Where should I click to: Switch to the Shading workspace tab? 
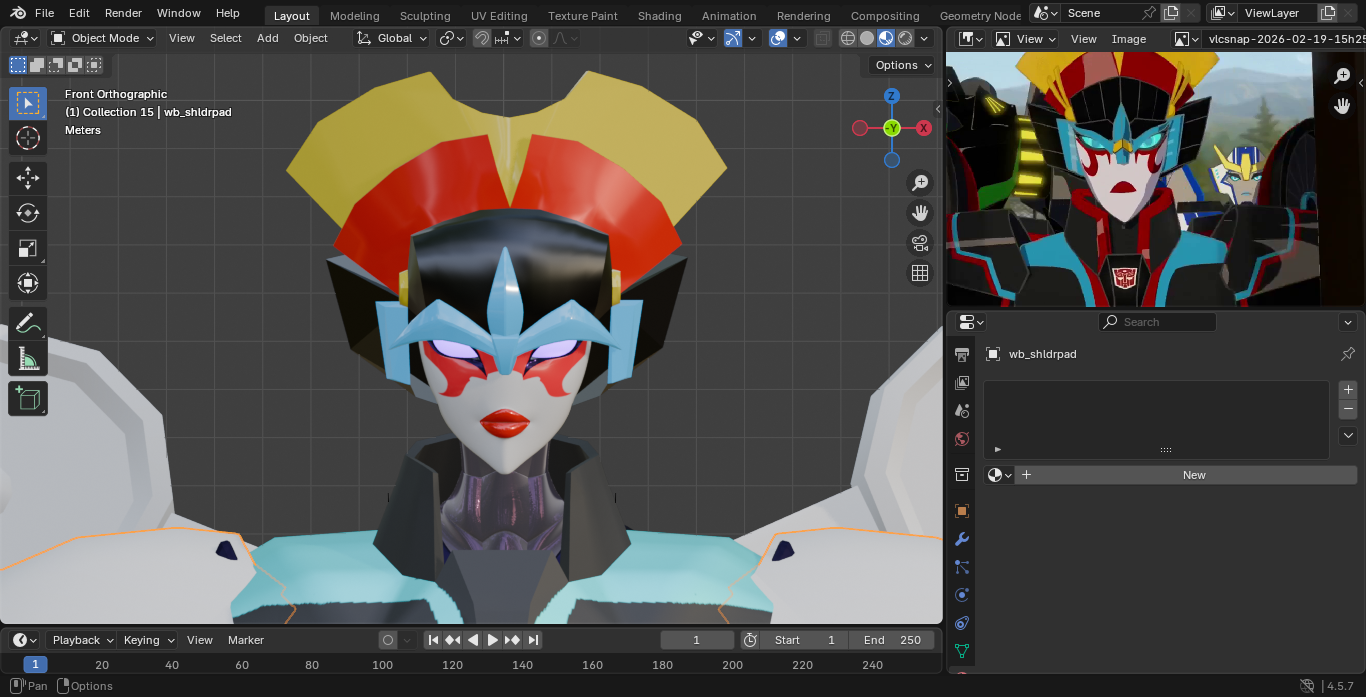[660, 16]
